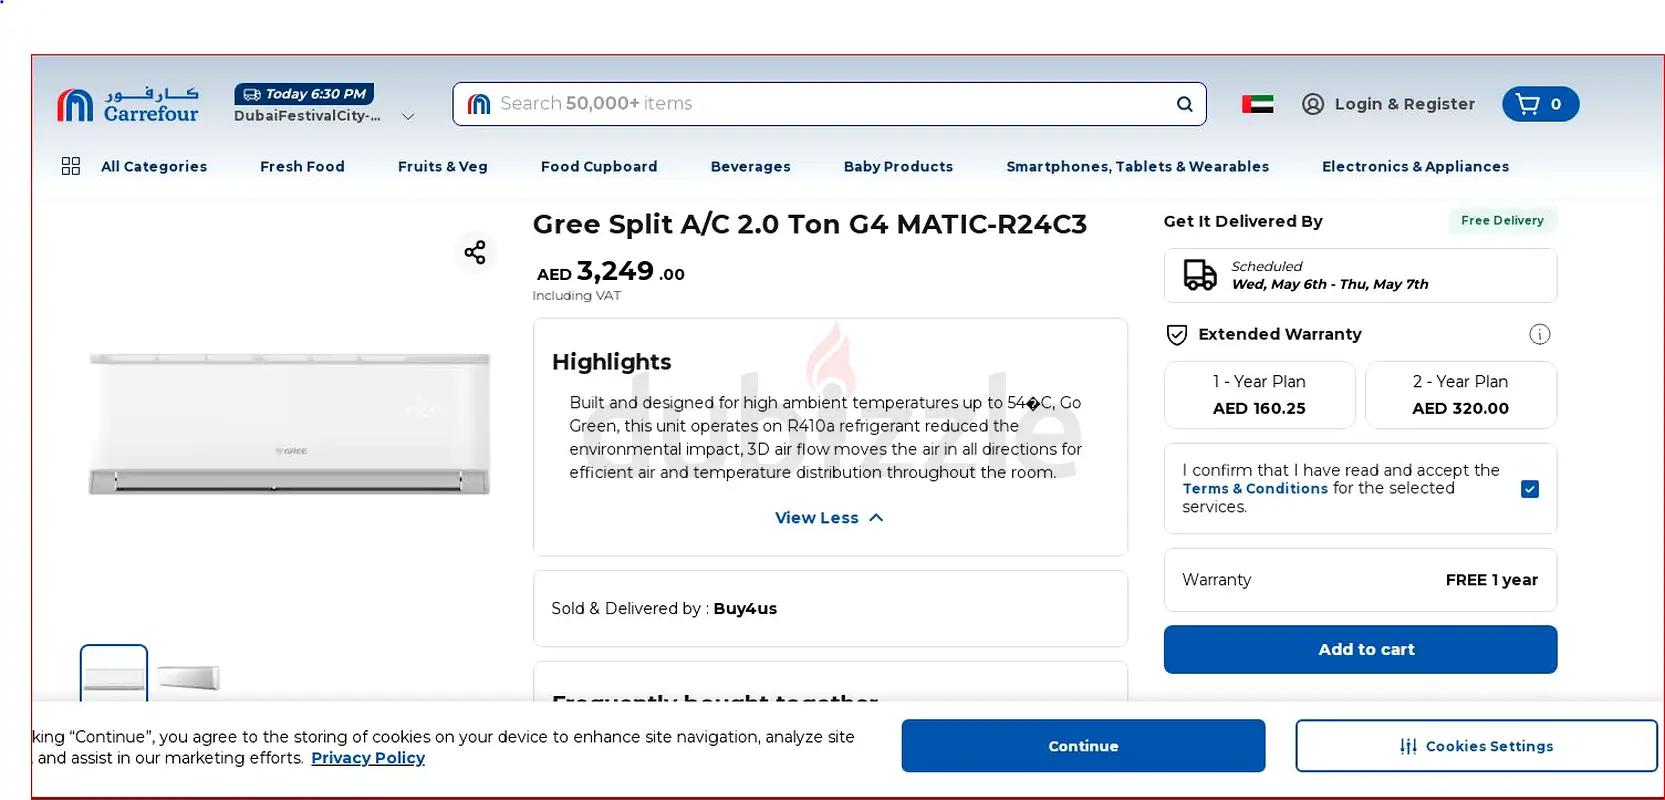Screen dimensions: 1665x800
Task: Select the 2 - Year Plan warranty
Action: click(x=1461, y=395)
